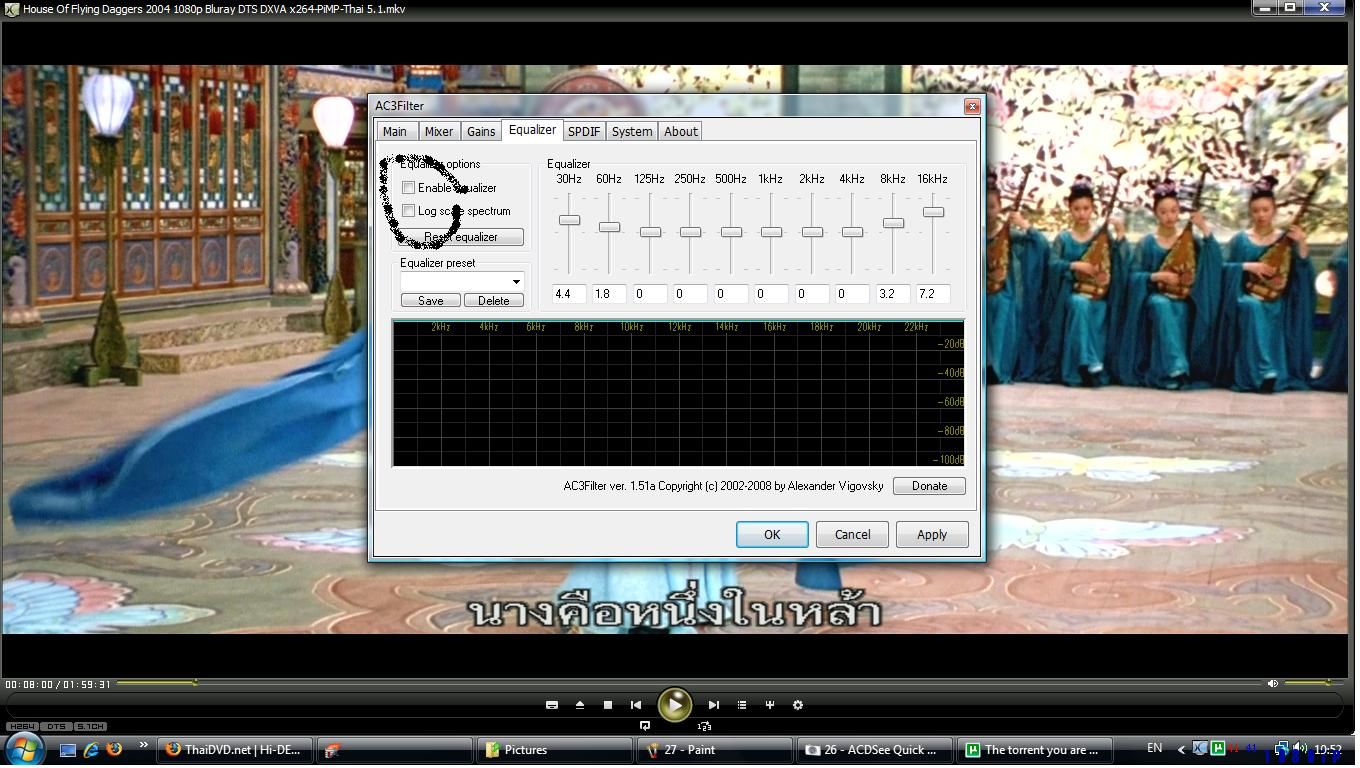Open the playlist icon in player controls
Viewport: 1360px width, 768px height.
(742, 705)
